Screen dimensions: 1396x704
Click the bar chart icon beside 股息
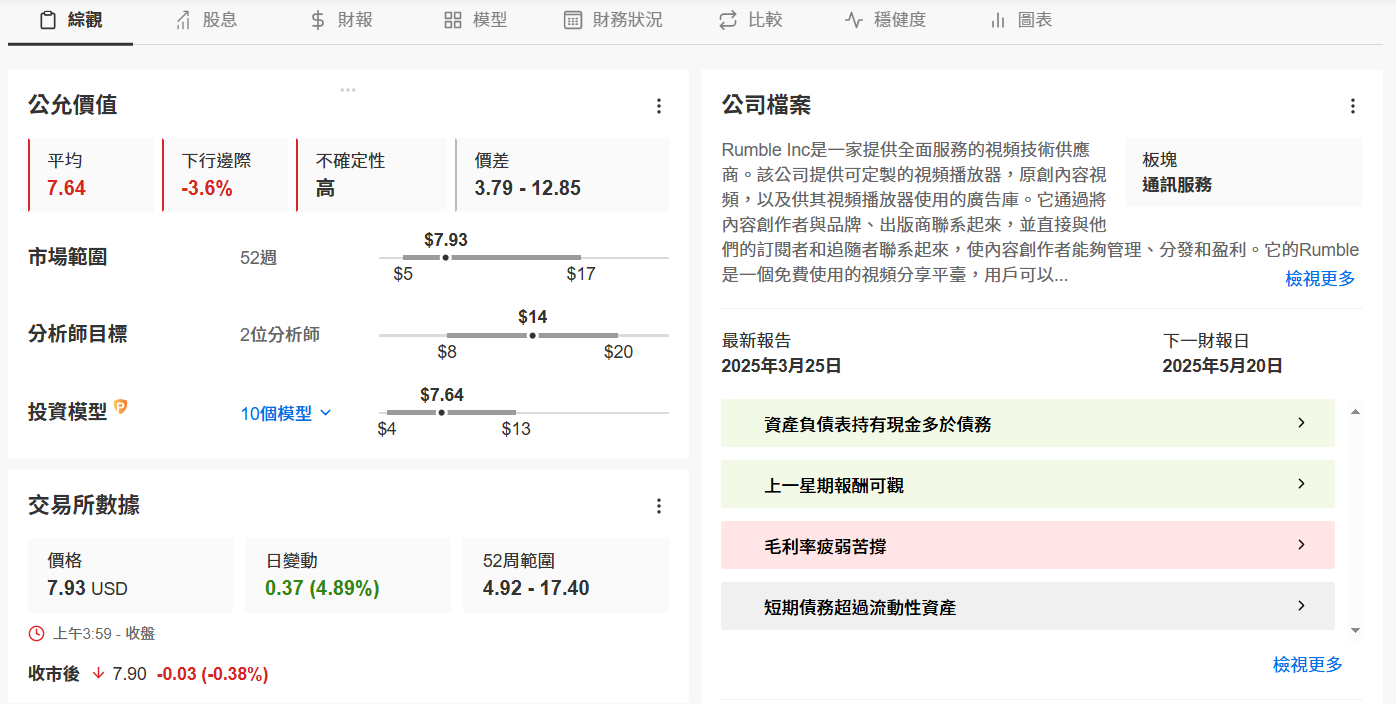click(183, 20)
